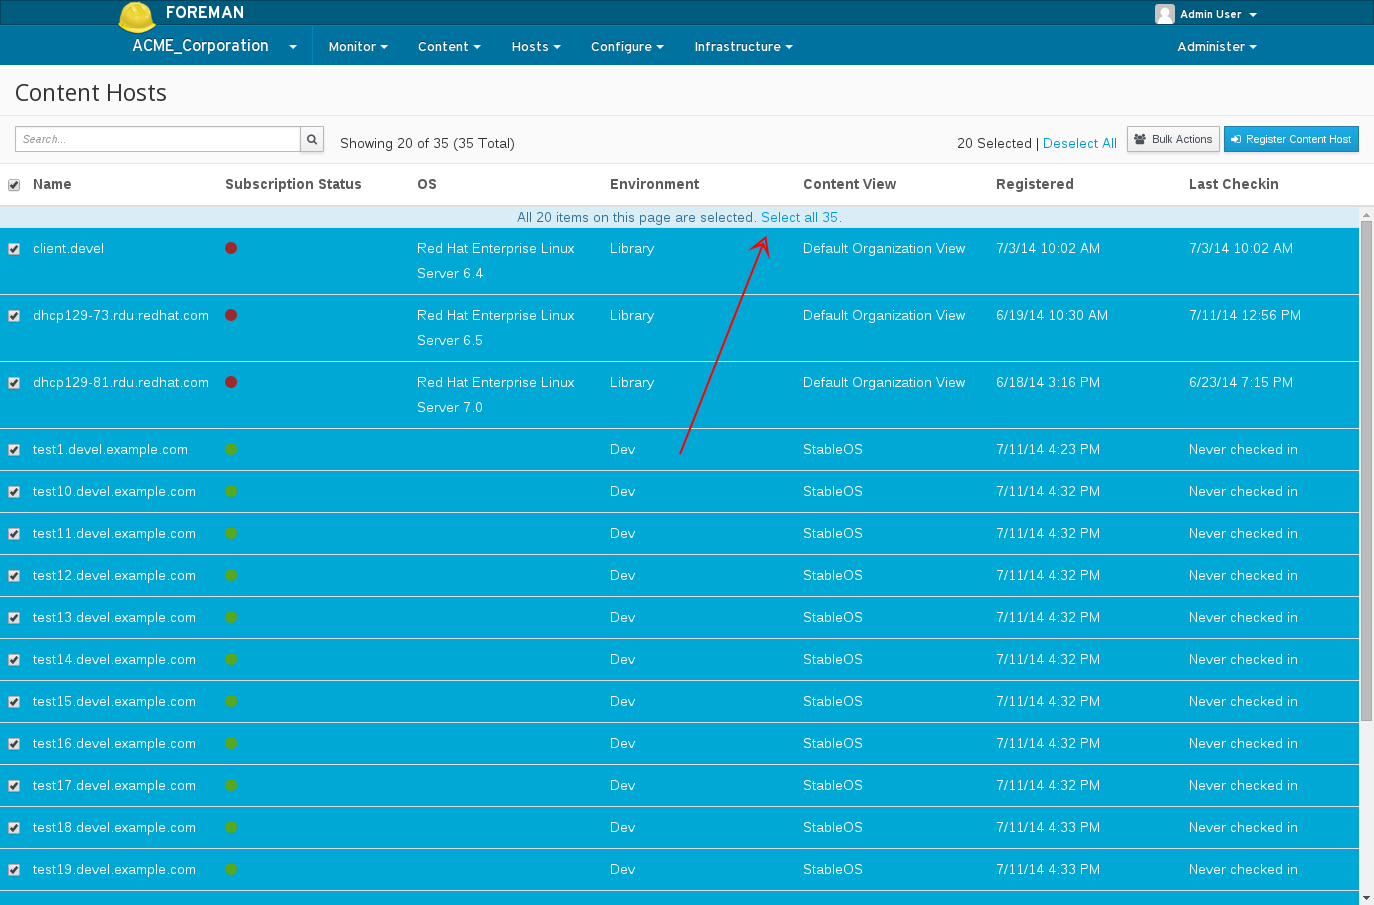This screenshot has height=905, width=1374.
Task: Click green status dot for test13.devel.example.com
Action: tap(231, 617)
